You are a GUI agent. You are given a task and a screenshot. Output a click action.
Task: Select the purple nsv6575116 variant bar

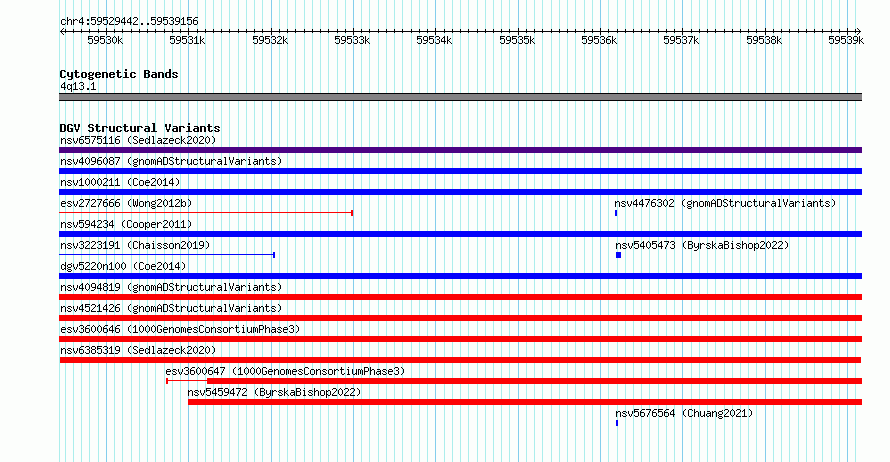[460, 150]
